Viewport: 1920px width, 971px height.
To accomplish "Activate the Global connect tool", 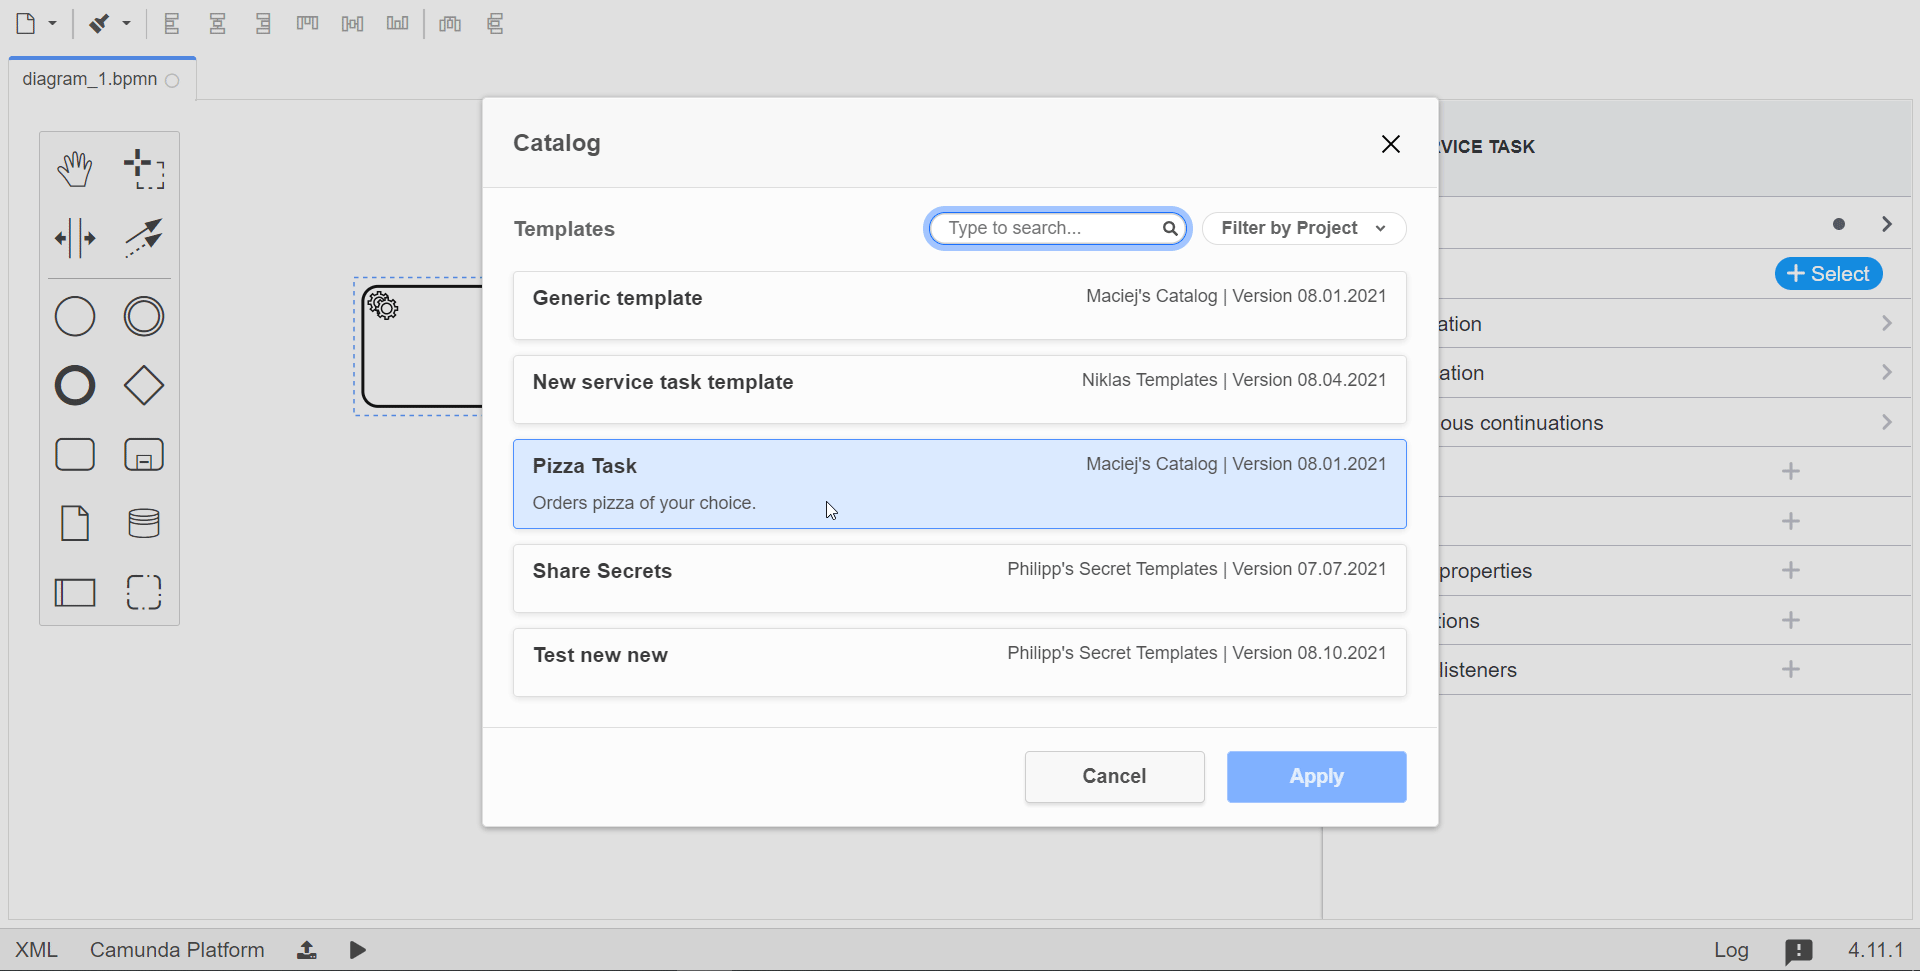I will 144,238.
